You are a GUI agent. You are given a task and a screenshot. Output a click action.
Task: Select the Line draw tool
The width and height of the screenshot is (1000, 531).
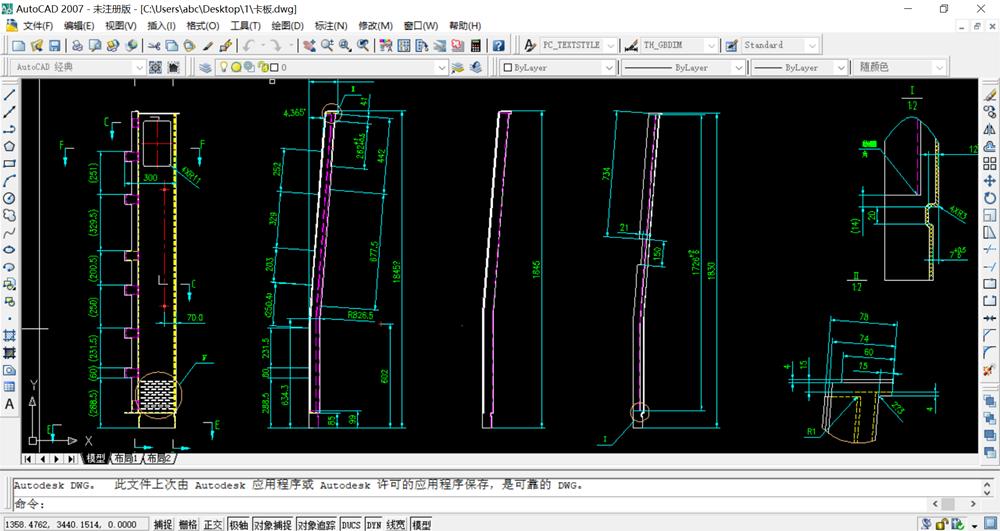pos(9,94)
